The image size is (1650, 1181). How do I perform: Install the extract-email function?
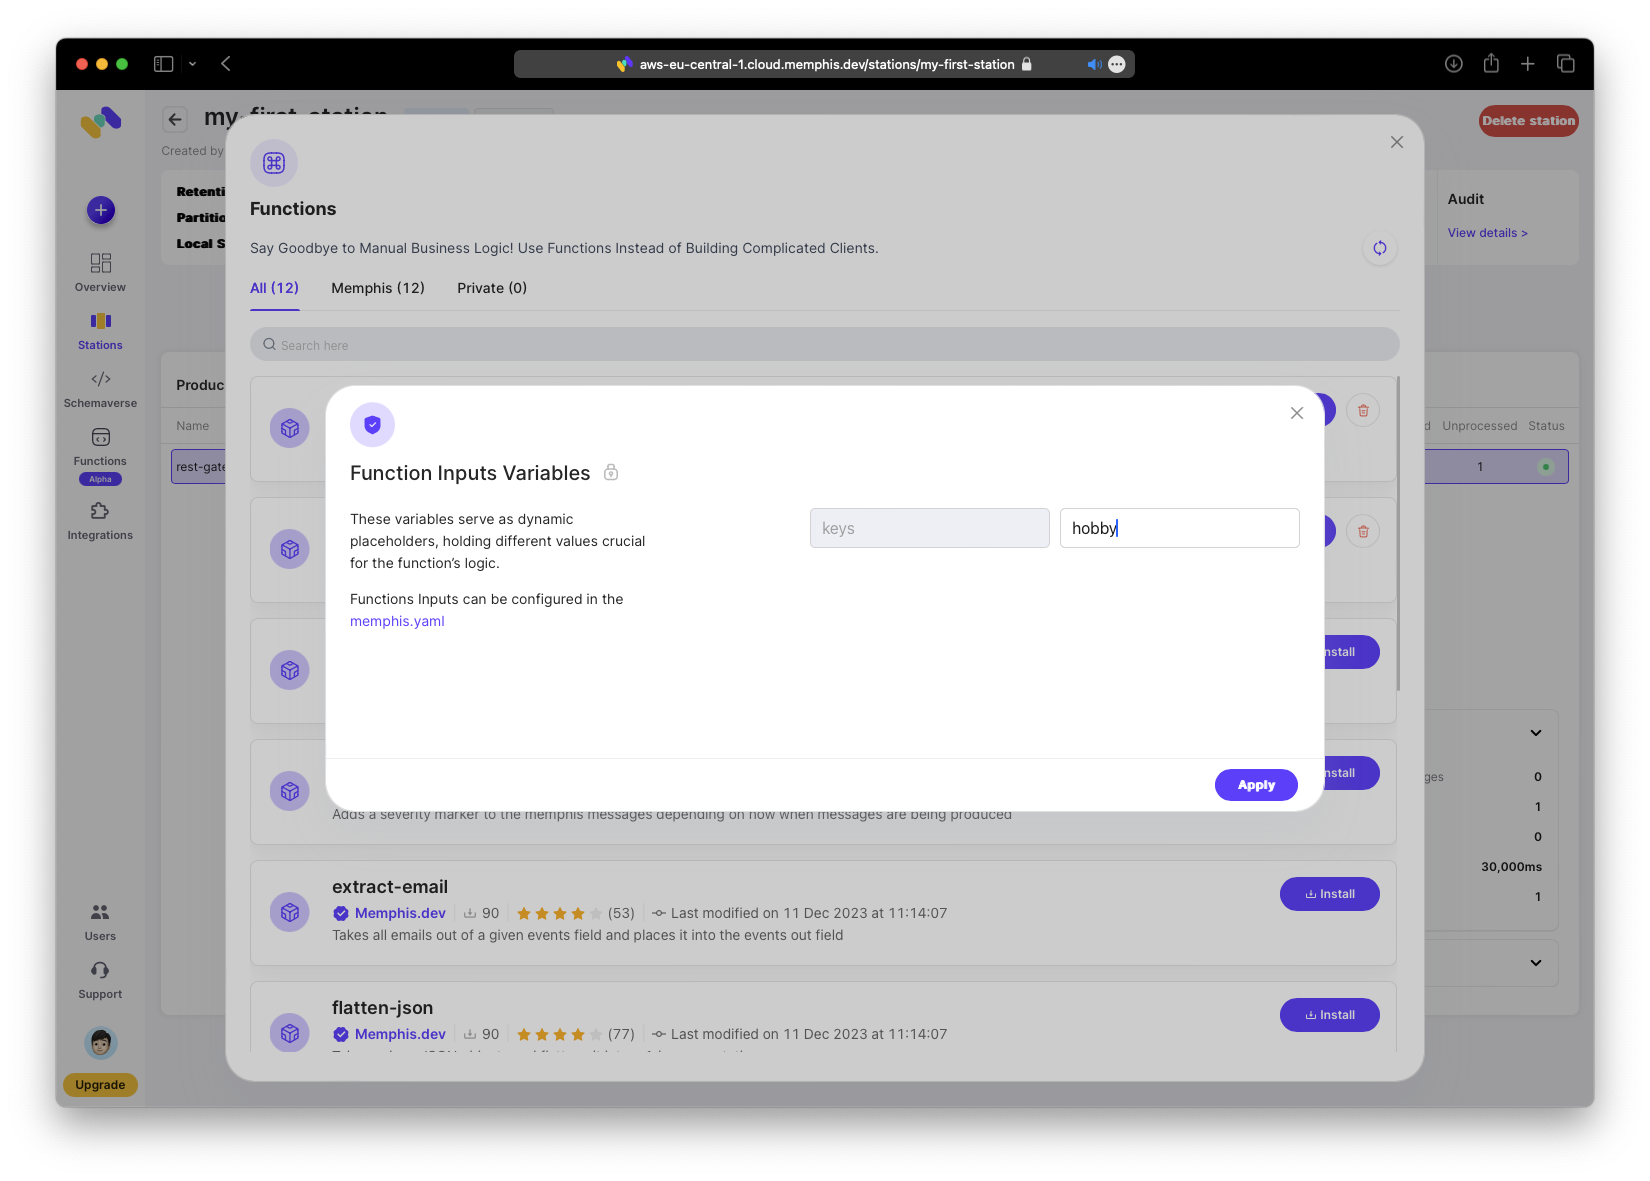point(1329,894)
